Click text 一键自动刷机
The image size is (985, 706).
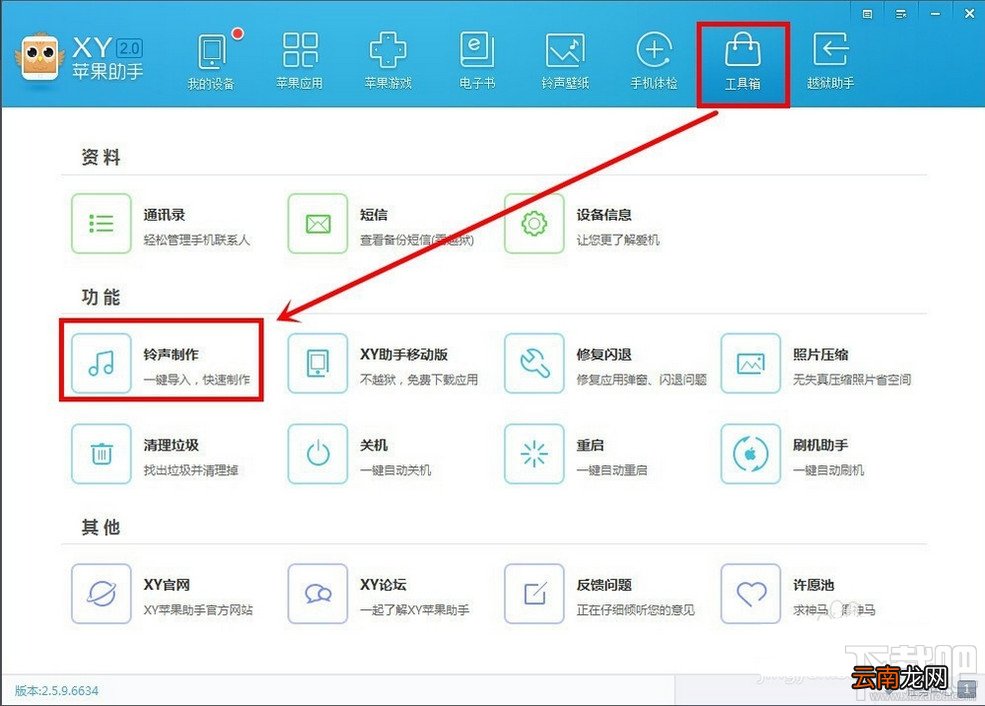[829, 470]
